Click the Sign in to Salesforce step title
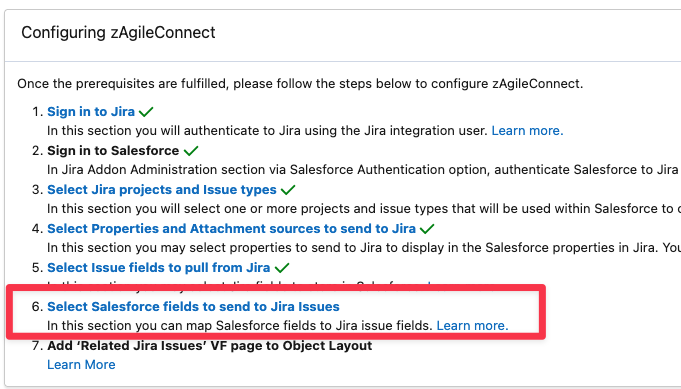 pyautogui.click(x=113, y=151)
